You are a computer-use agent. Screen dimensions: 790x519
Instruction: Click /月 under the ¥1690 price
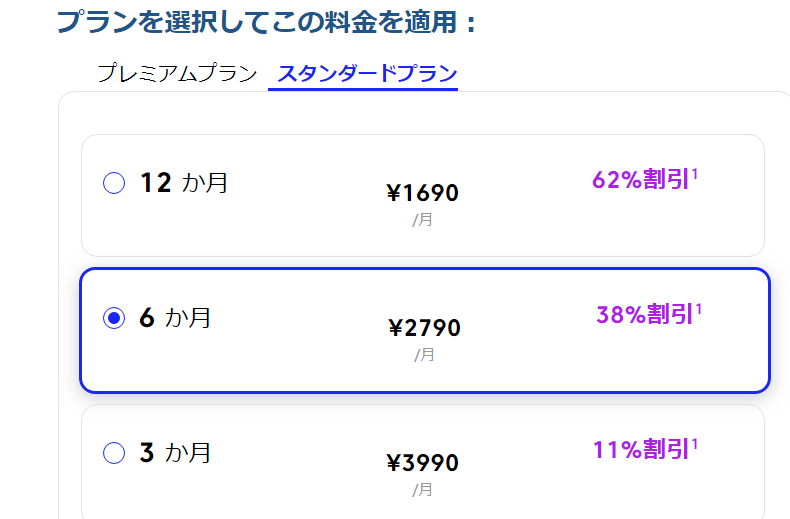[422, 220]
